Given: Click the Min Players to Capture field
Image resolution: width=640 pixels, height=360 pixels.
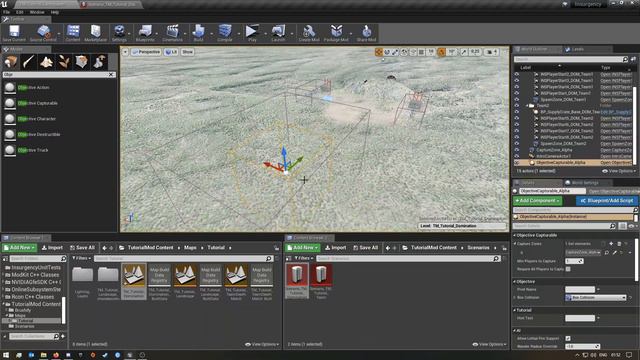Looking at the screenshot, I should pyautogui.click(x=574, y=261).
